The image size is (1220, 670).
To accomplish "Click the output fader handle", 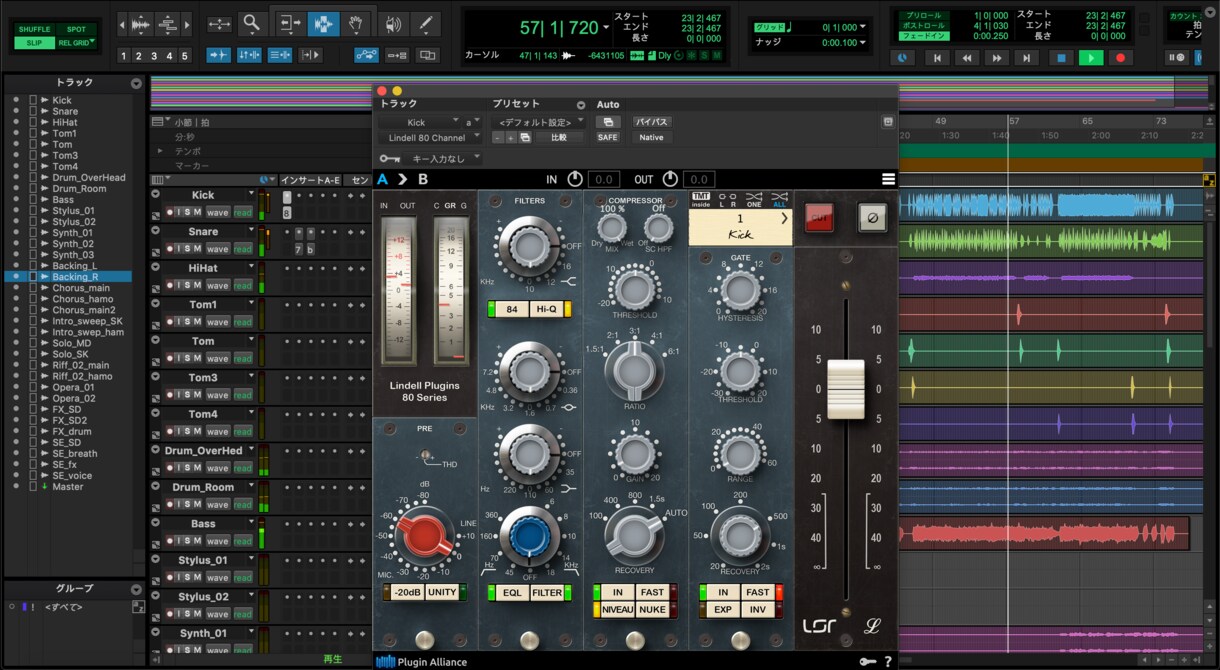I will (x=845, y=389).
